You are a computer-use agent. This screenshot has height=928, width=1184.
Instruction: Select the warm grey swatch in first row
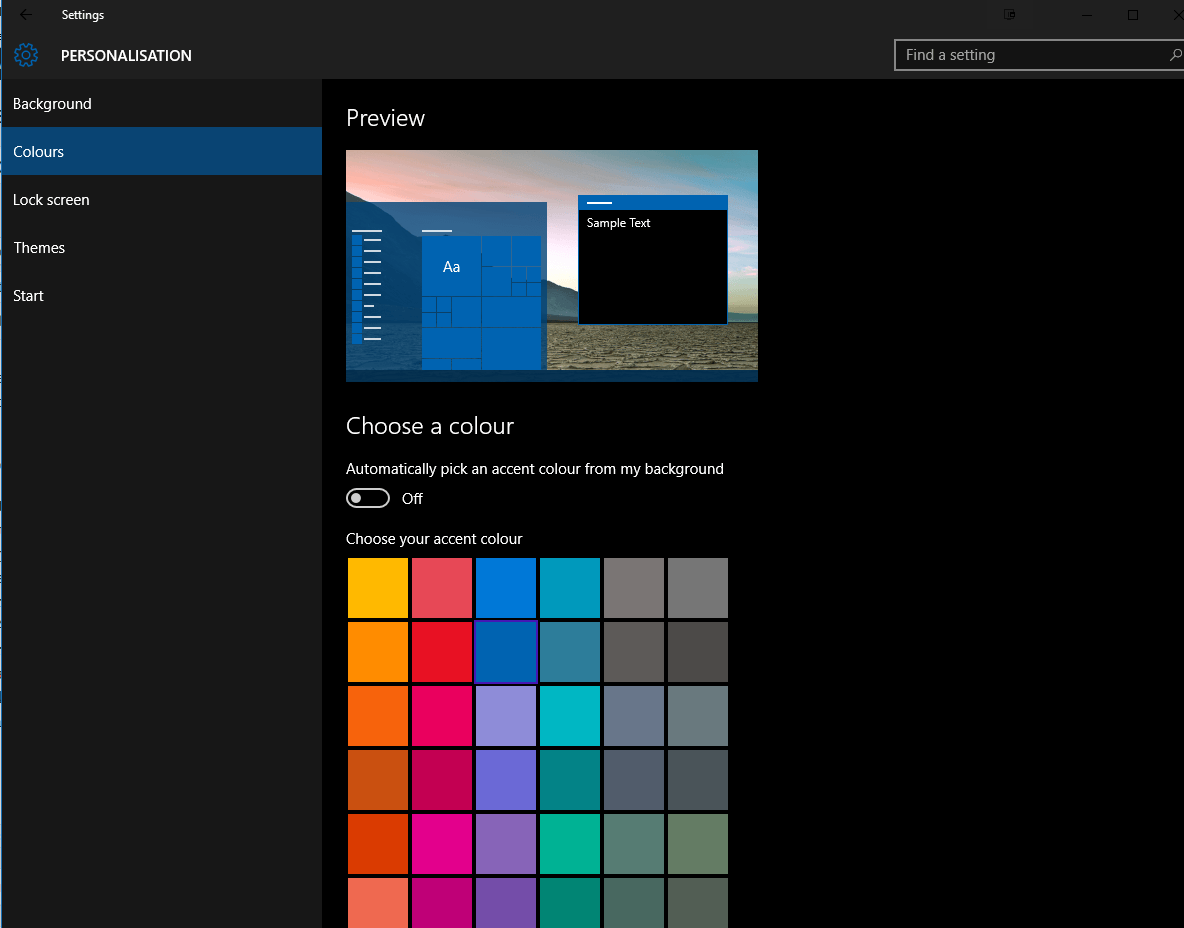click(x=634, y=588)
